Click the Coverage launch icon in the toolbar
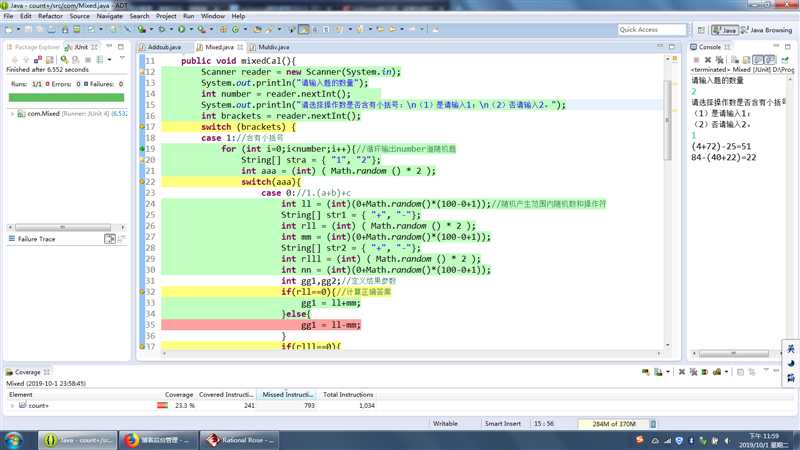This screenshot has height=450, width=800. [142, 30]
